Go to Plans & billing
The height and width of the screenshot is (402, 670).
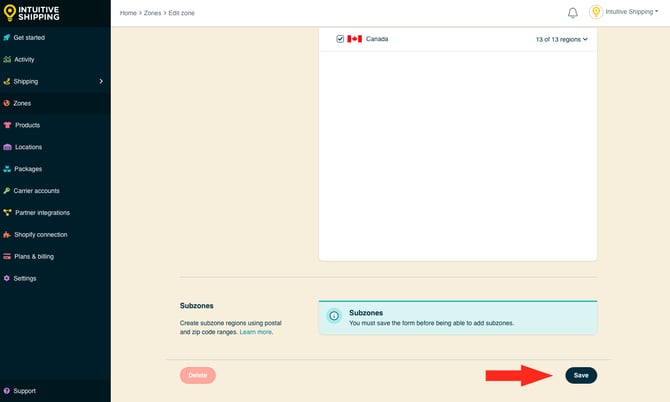click(x=34, y=256)
